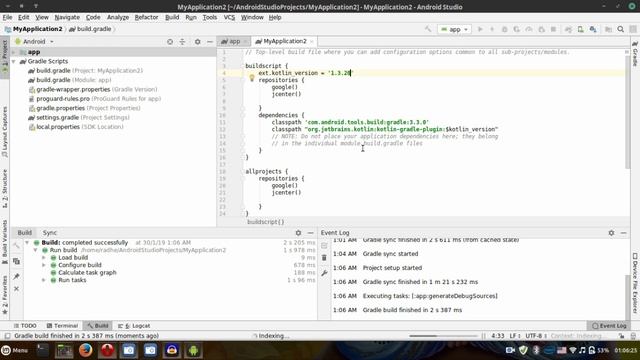The height and width of the screenshot is (360, 640).
Task: Click Sync Project with Gradle Files icon
Action: tap(568, 29)
